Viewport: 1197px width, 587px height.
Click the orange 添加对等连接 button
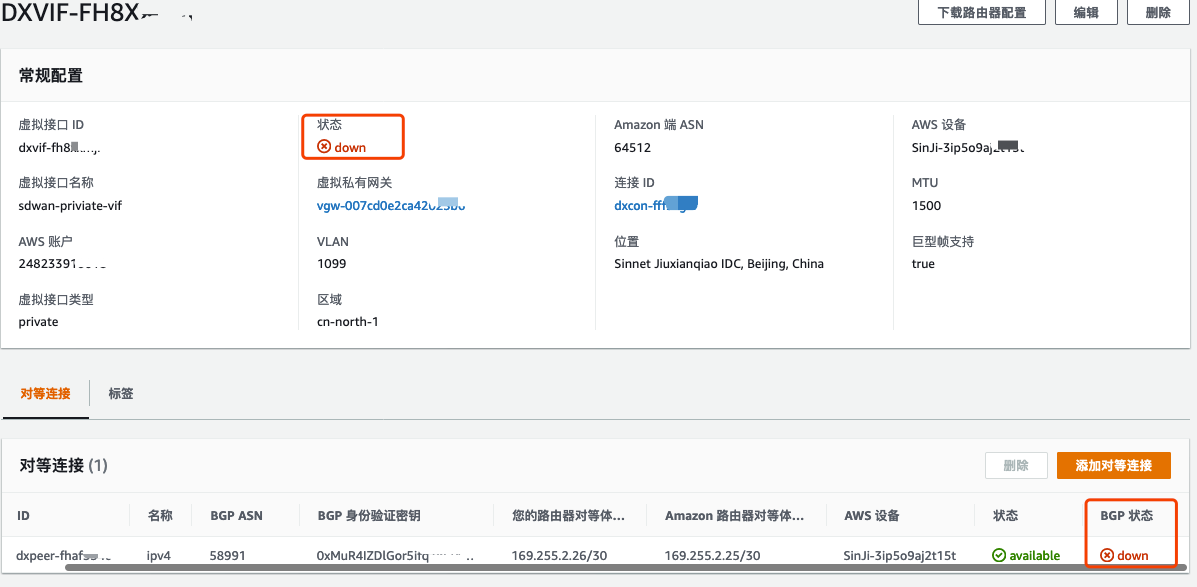pyautogui.click(x=1113, y=465)
